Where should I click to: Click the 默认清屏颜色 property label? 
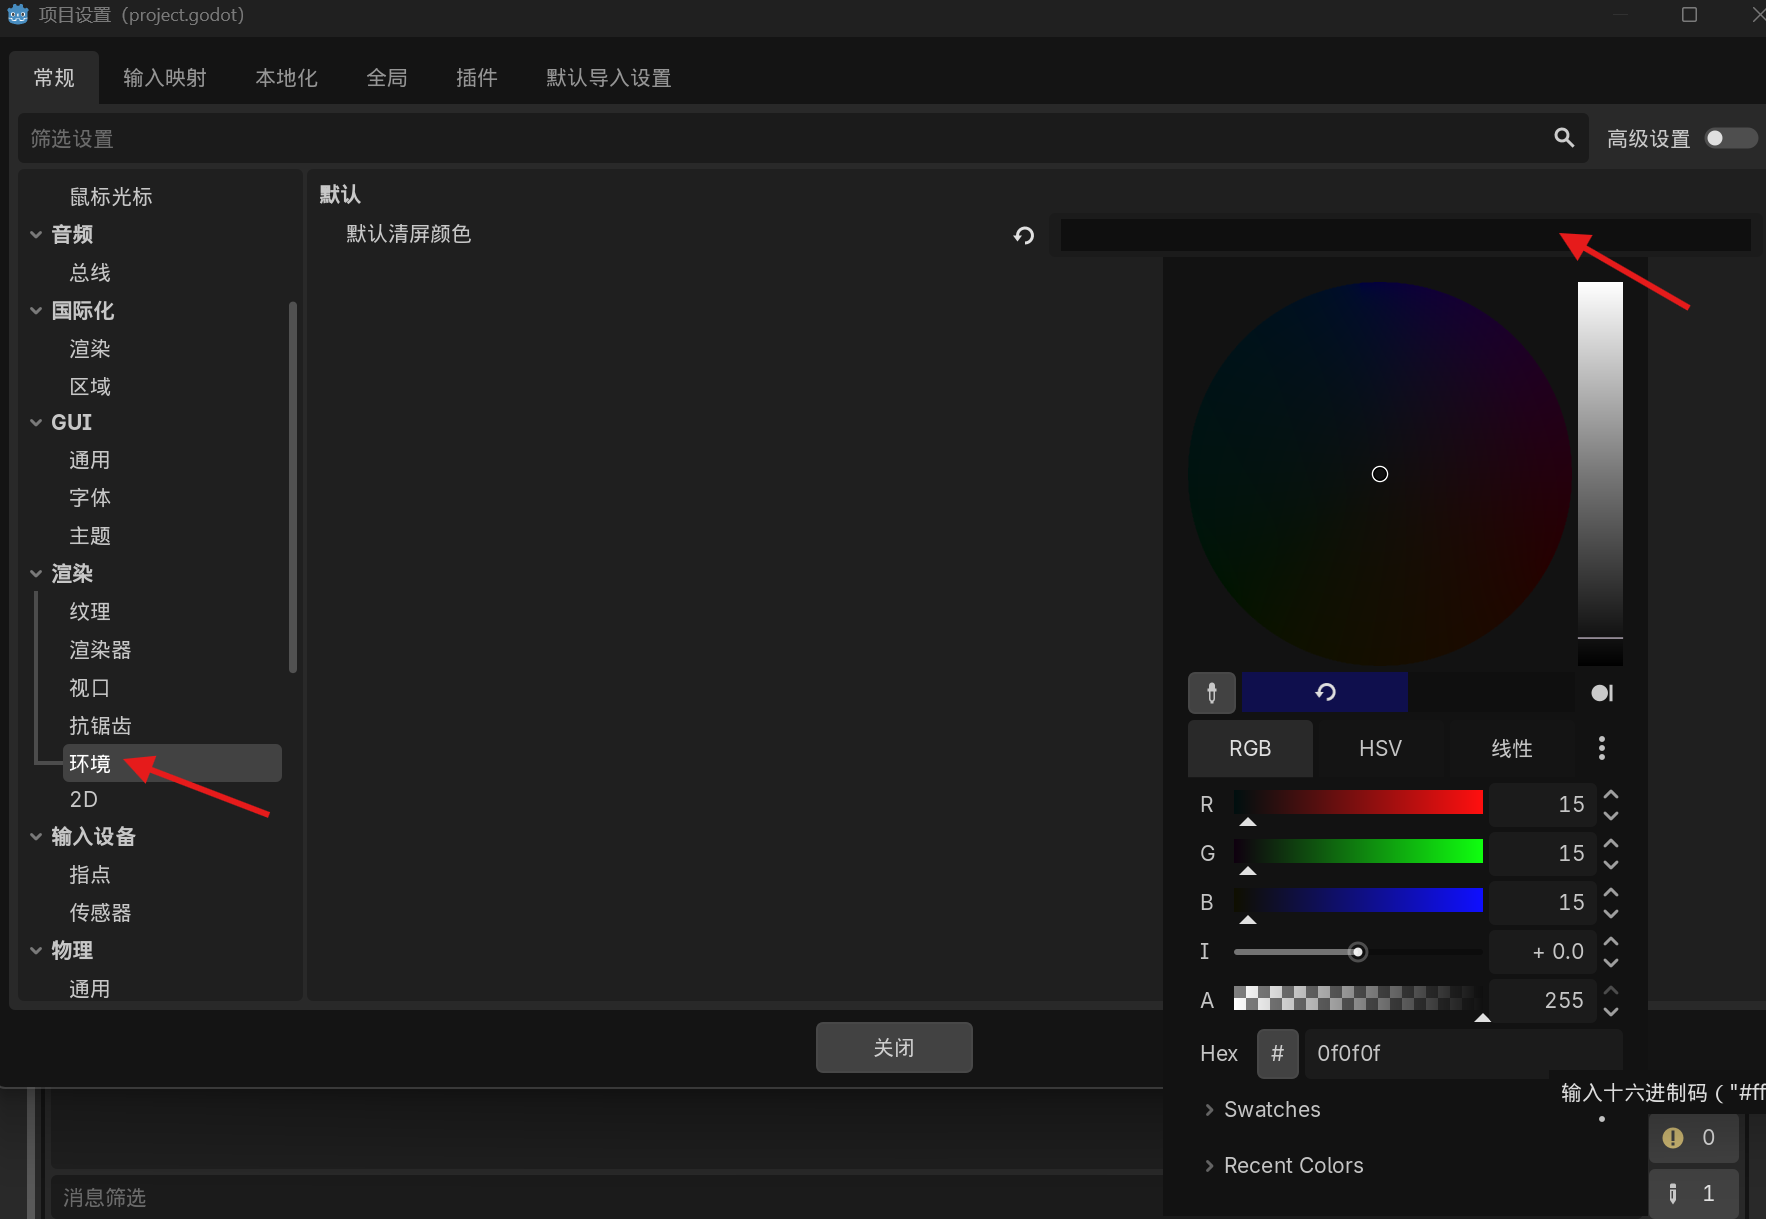[x=408, y=234]
